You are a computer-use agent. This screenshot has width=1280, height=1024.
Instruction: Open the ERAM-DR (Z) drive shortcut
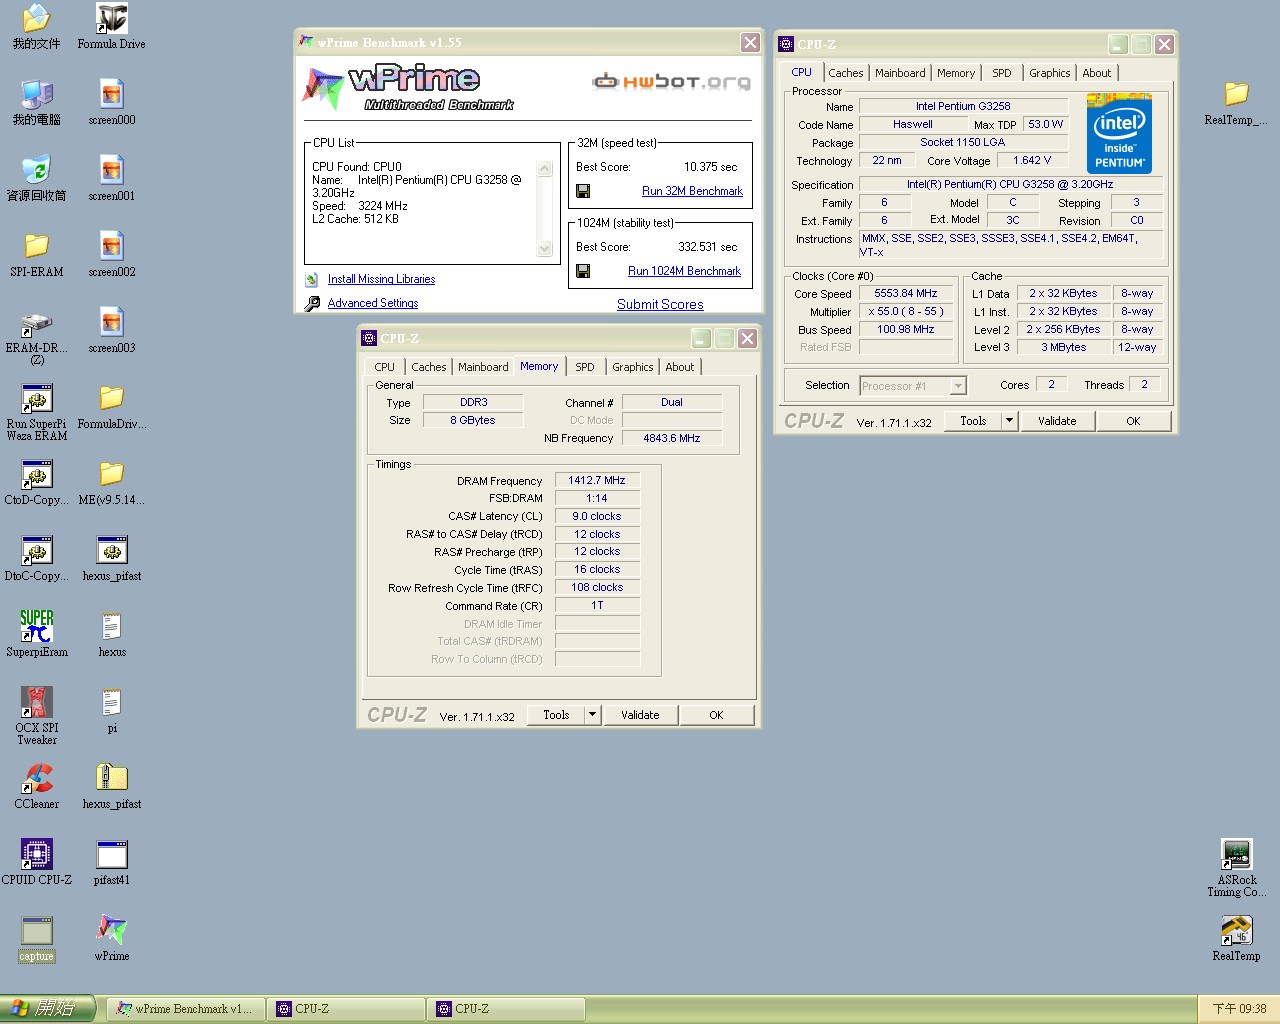(x=37, y=336)
